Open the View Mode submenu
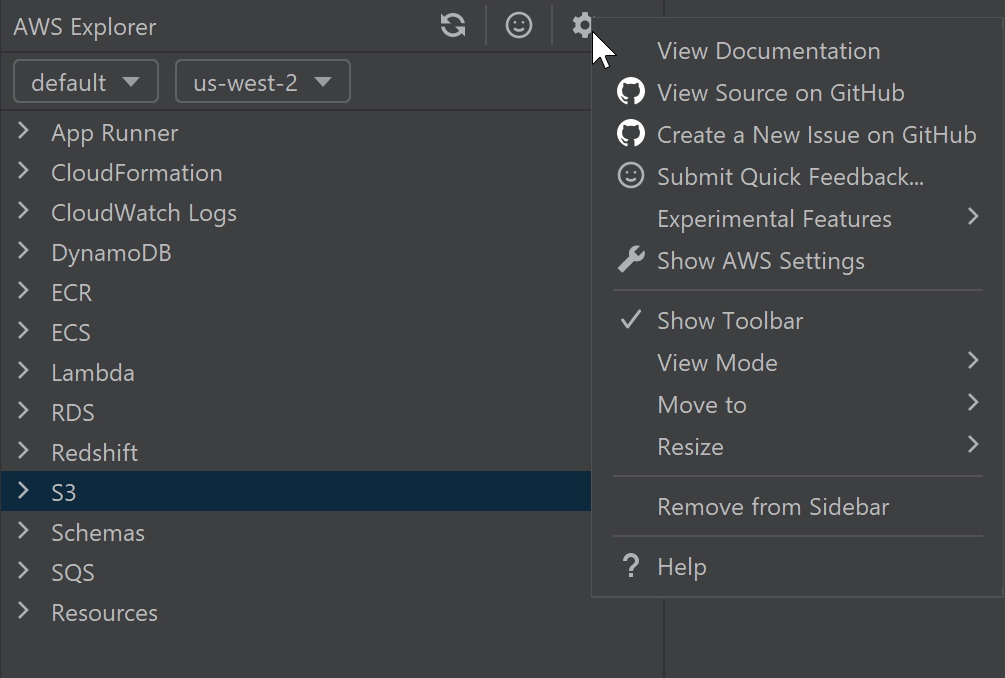The image size is (1005, 678). (x=717, y=363)
